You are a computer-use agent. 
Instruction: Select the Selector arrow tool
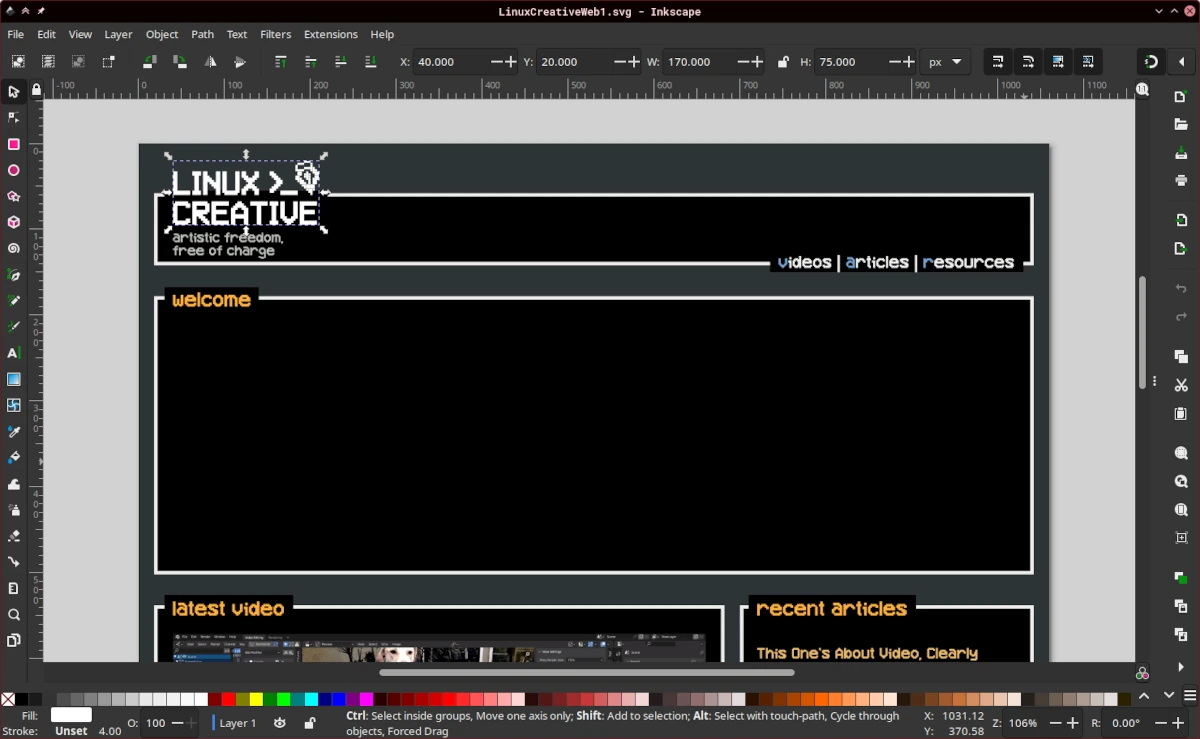(14, 92)
